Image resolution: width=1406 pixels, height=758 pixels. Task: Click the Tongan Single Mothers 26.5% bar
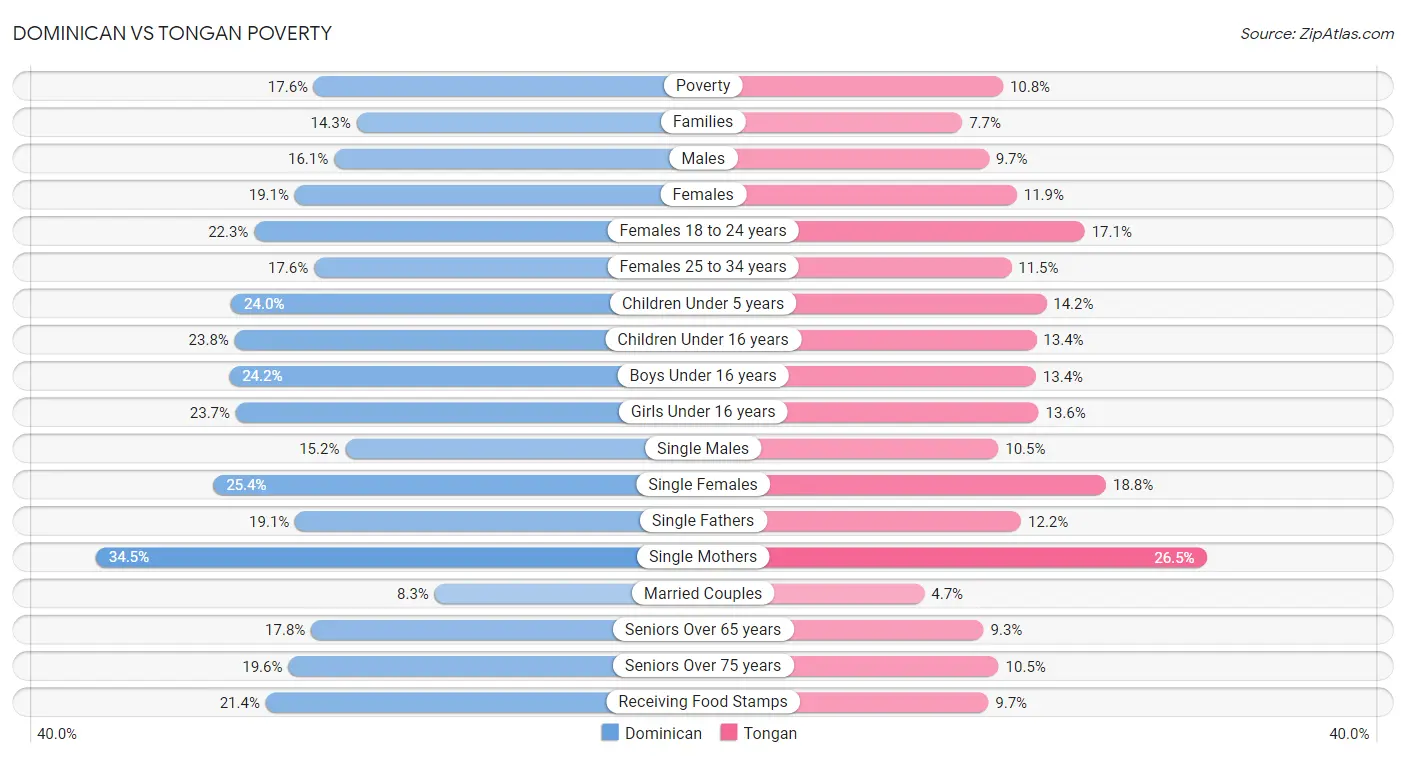[x=955, y=557]
